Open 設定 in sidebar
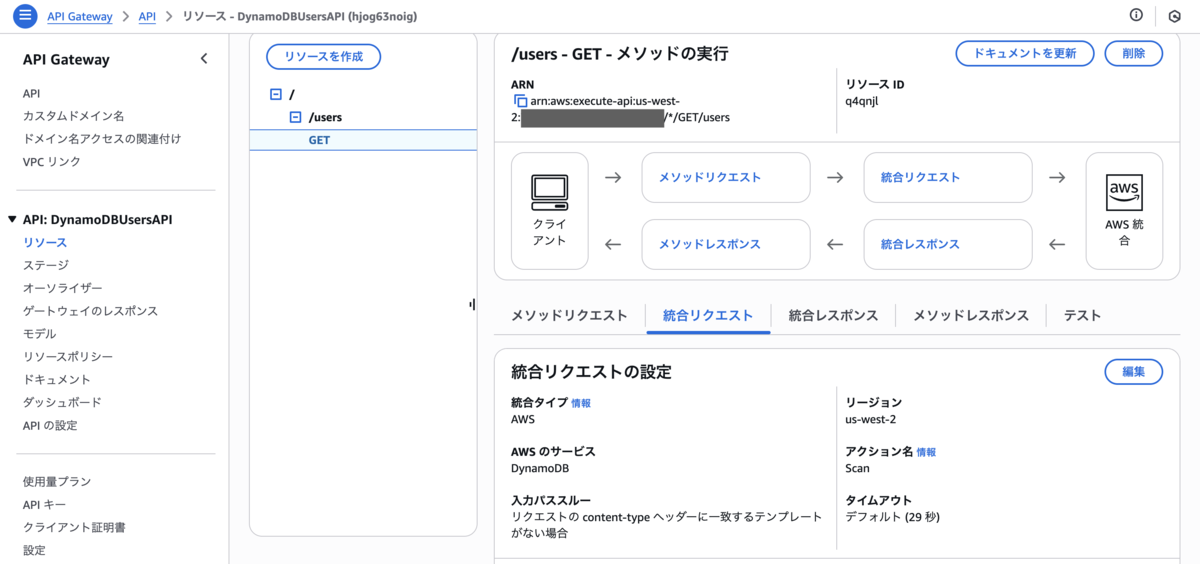Viewport: 1200px width, 564px height. [34, 551]
